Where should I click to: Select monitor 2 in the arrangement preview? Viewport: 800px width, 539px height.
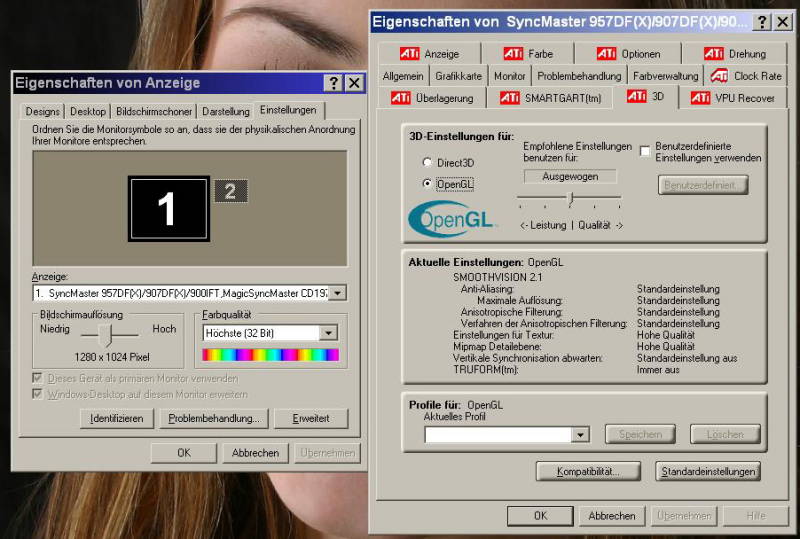tap(231, 191)
